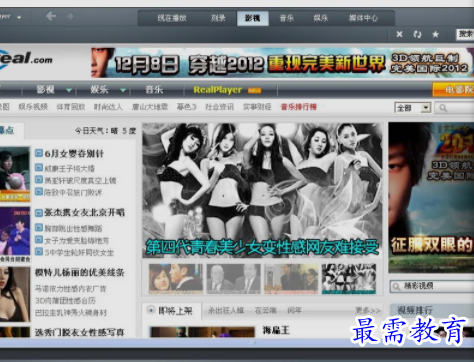This screenshot has height=362, width=474.
Task: Open the player menu dropdown arrow at the top-left
Action: click(19, 17)
